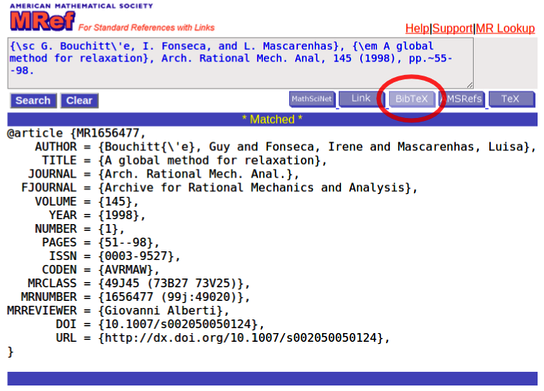This screenshot has height=391, width=544.
Task: Click inside the reference query text box
Action: tap(240, 63)
